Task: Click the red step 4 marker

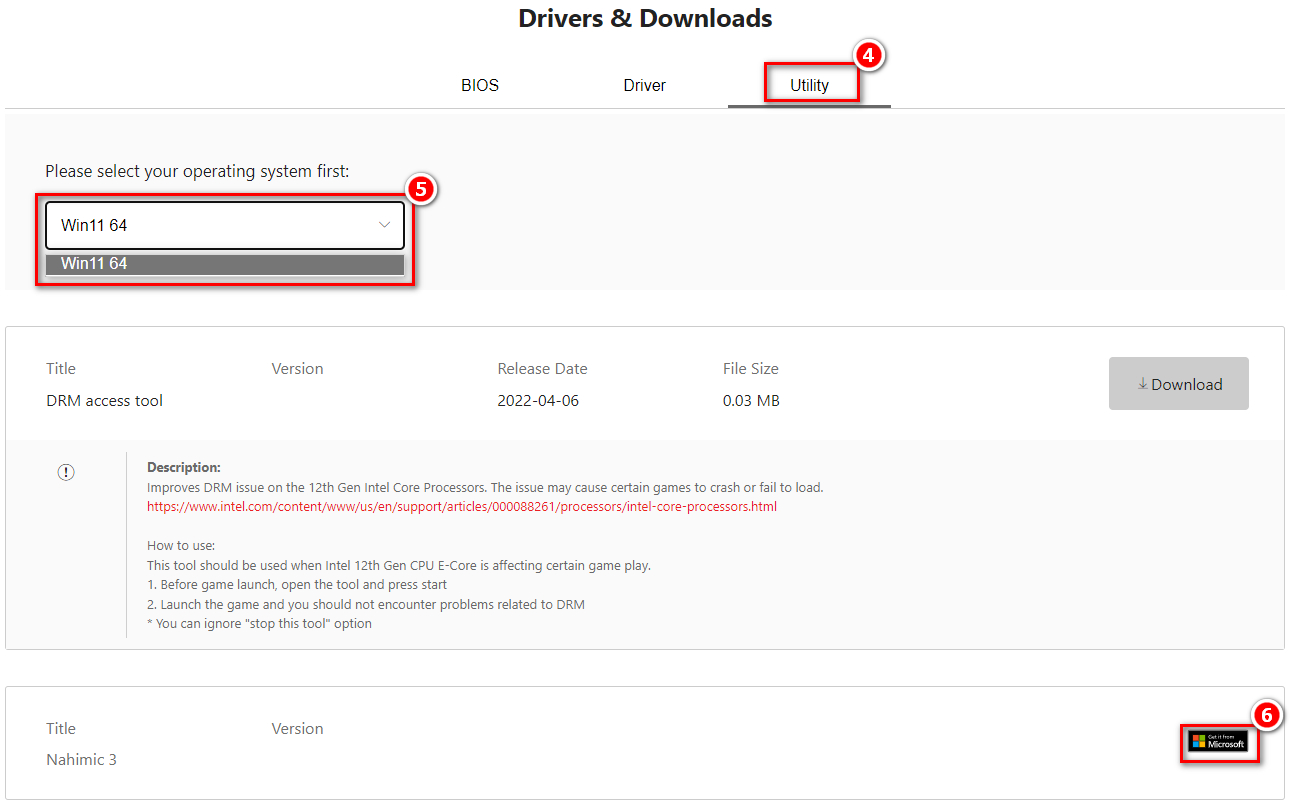Action: (x=868, y=56)
